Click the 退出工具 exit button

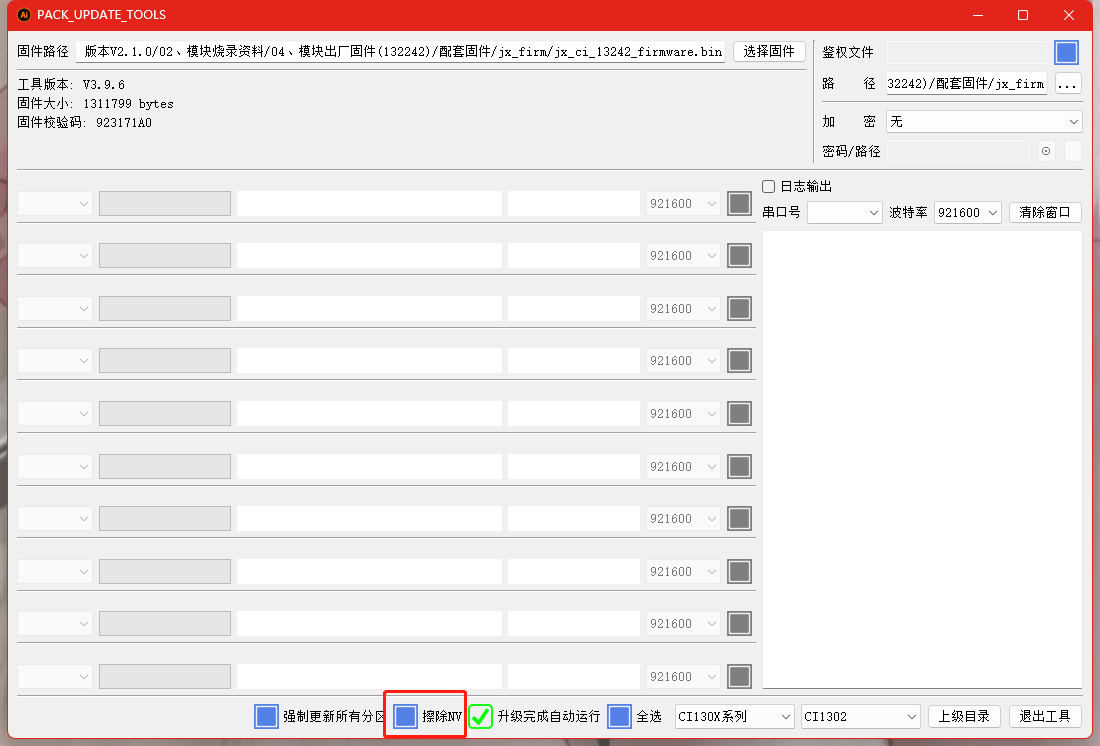[1045, 716]
